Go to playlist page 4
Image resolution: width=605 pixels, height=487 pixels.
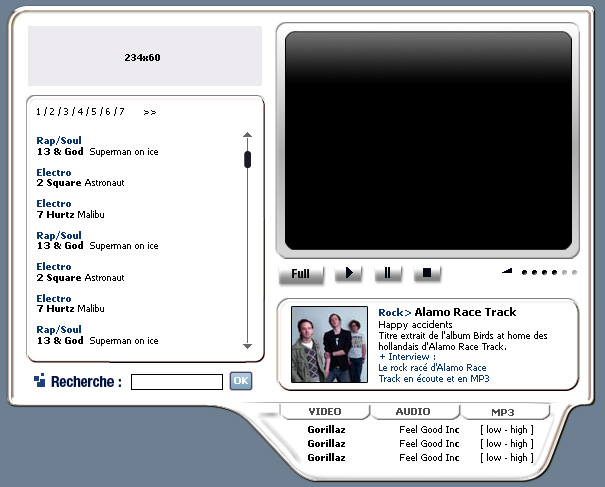click(80, 112)
